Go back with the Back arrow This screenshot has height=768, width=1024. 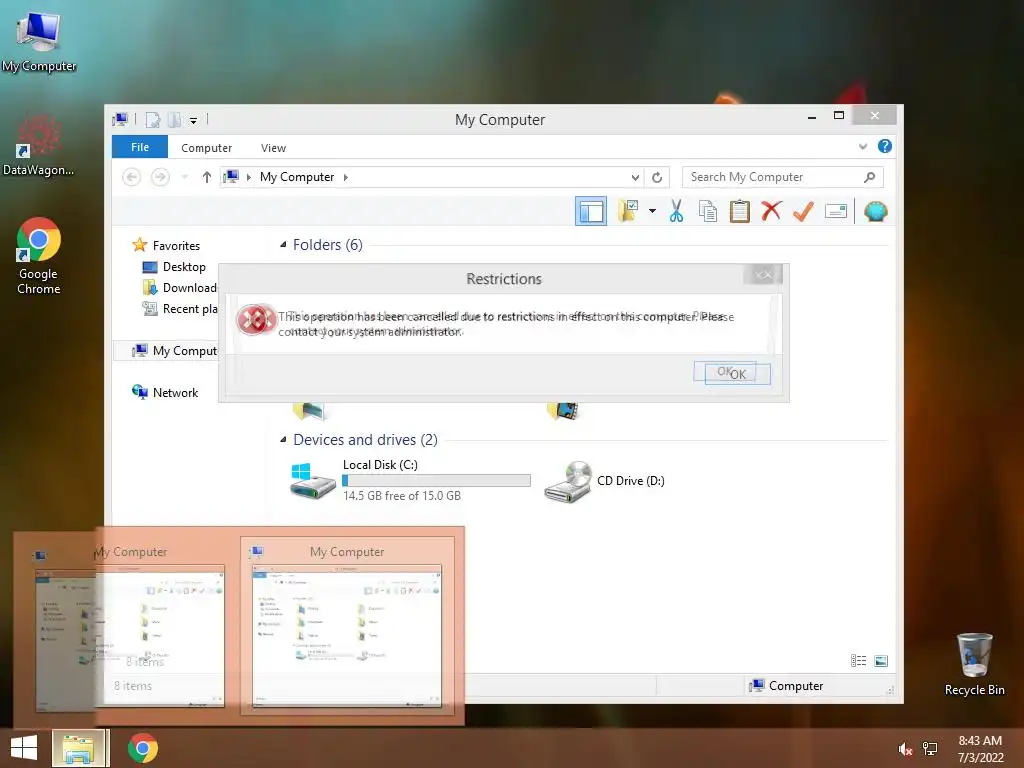point(131,177)
